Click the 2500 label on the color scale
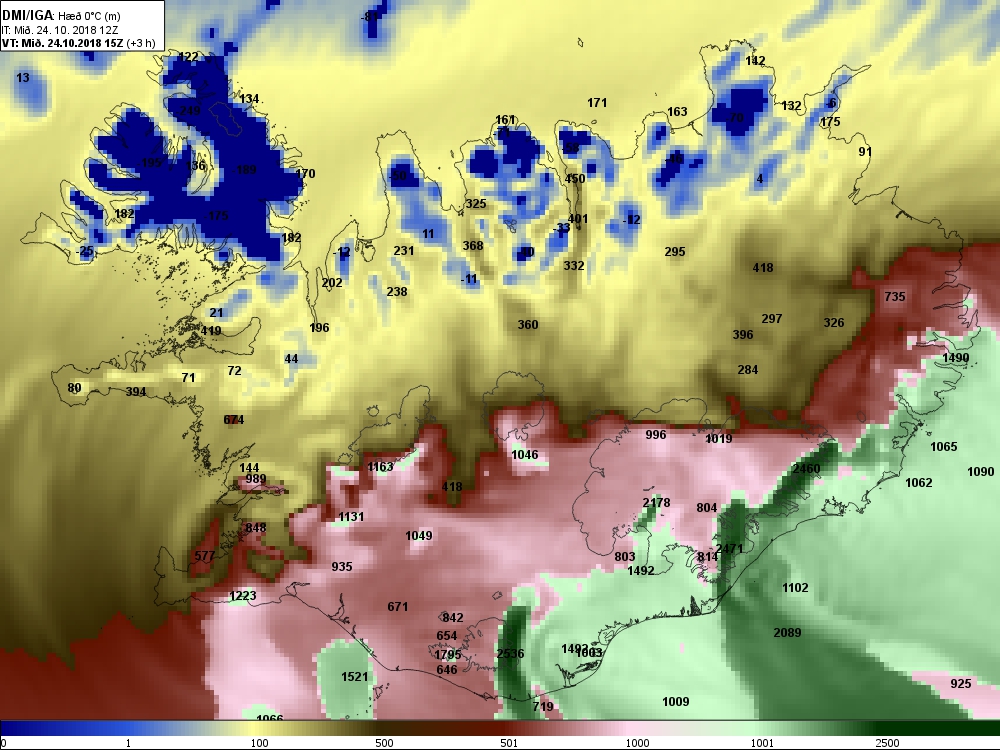This screenshot has width=1000, height=750. (x=887, y=743)
